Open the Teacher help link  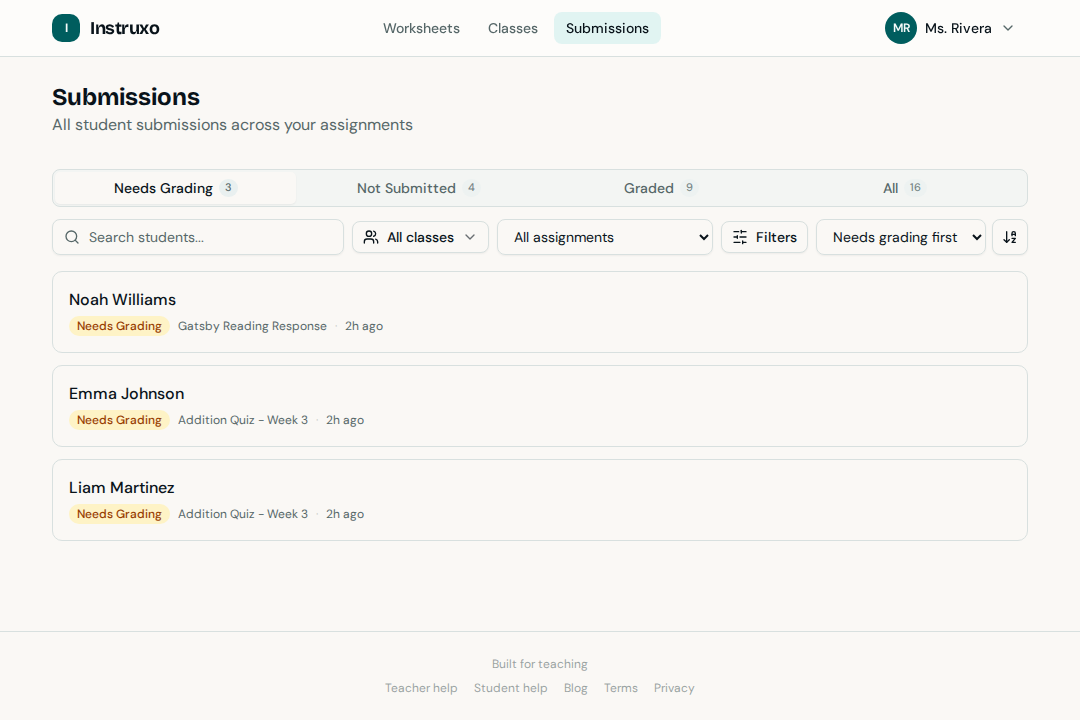(x=421, y=688)
